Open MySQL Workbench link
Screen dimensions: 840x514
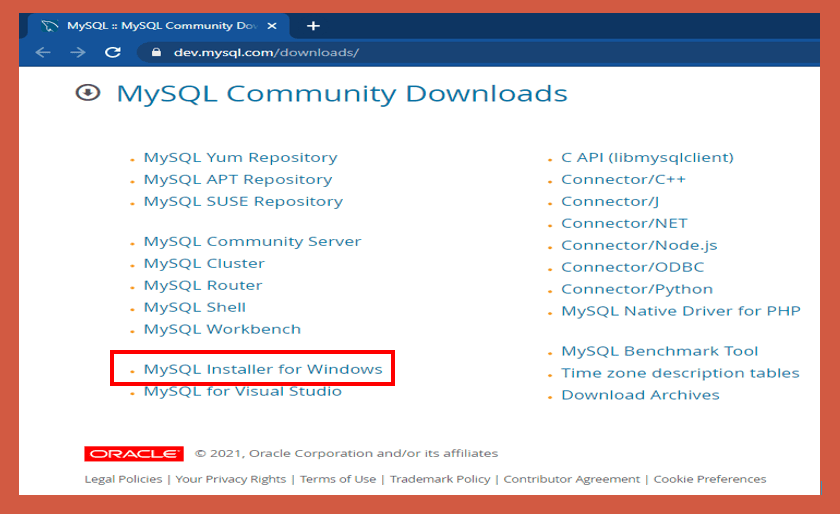(222, 330)
